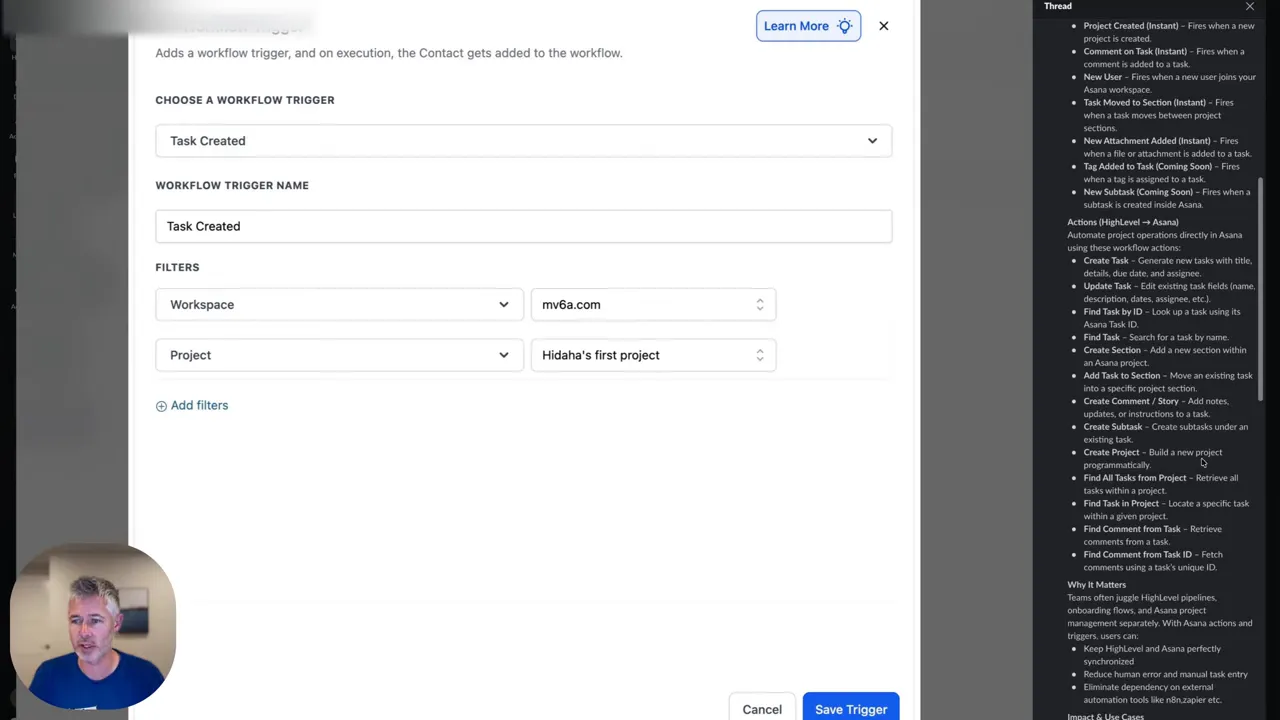The height and width of the screenshot is (720, 1280).
Task: Open the Workspace filter dropdown
Action: (x=339, y=304)
